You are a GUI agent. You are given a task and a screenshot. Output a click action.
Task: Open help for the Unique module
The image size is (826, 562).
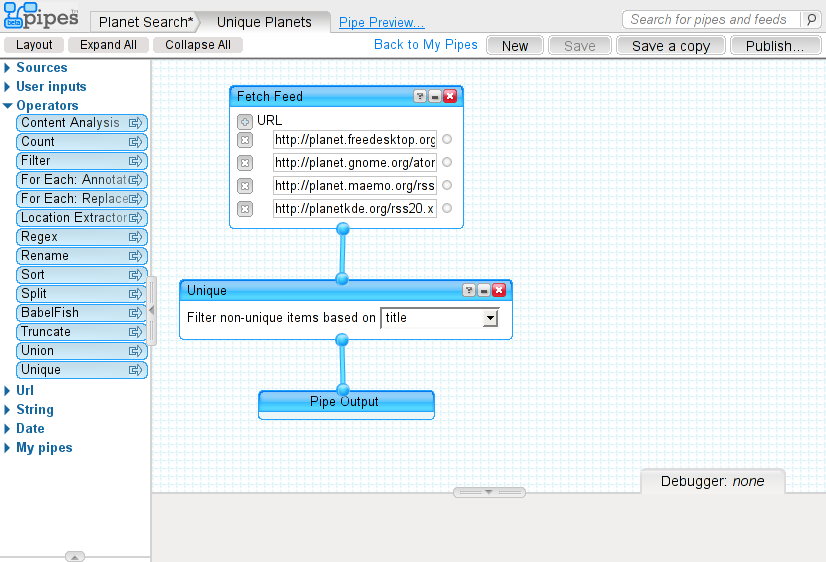click(x=469, y=290)
